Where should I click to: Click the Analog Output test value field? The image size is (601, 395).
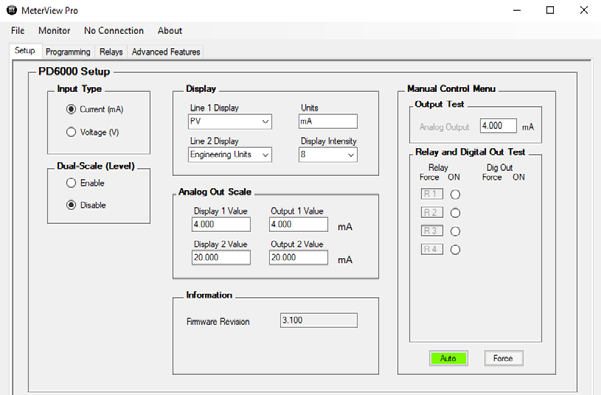coord(498,126)
